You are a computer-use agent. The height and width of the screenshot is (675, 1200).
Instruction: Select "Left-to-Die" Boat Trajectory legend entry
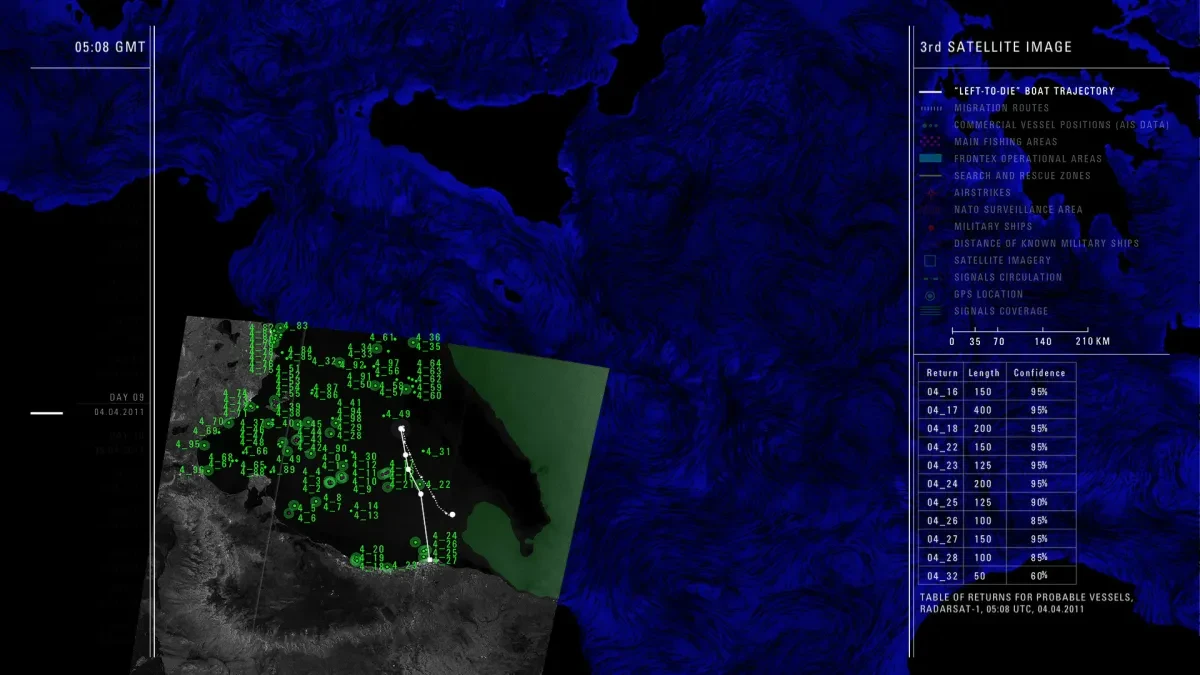point(1033,91)
